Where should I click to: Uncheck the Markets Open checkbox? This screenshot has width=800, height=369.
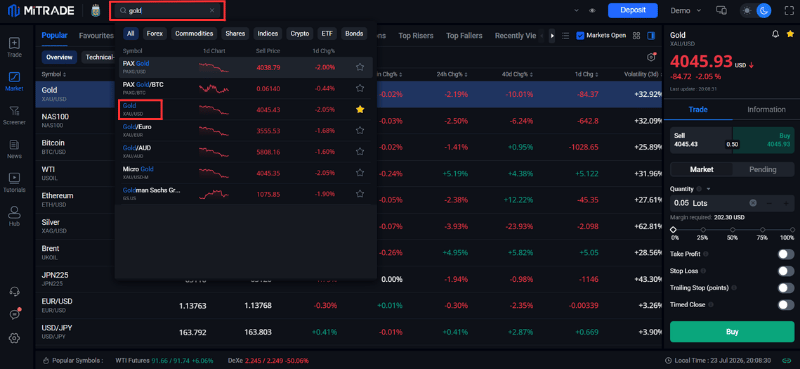click(580, 35)
